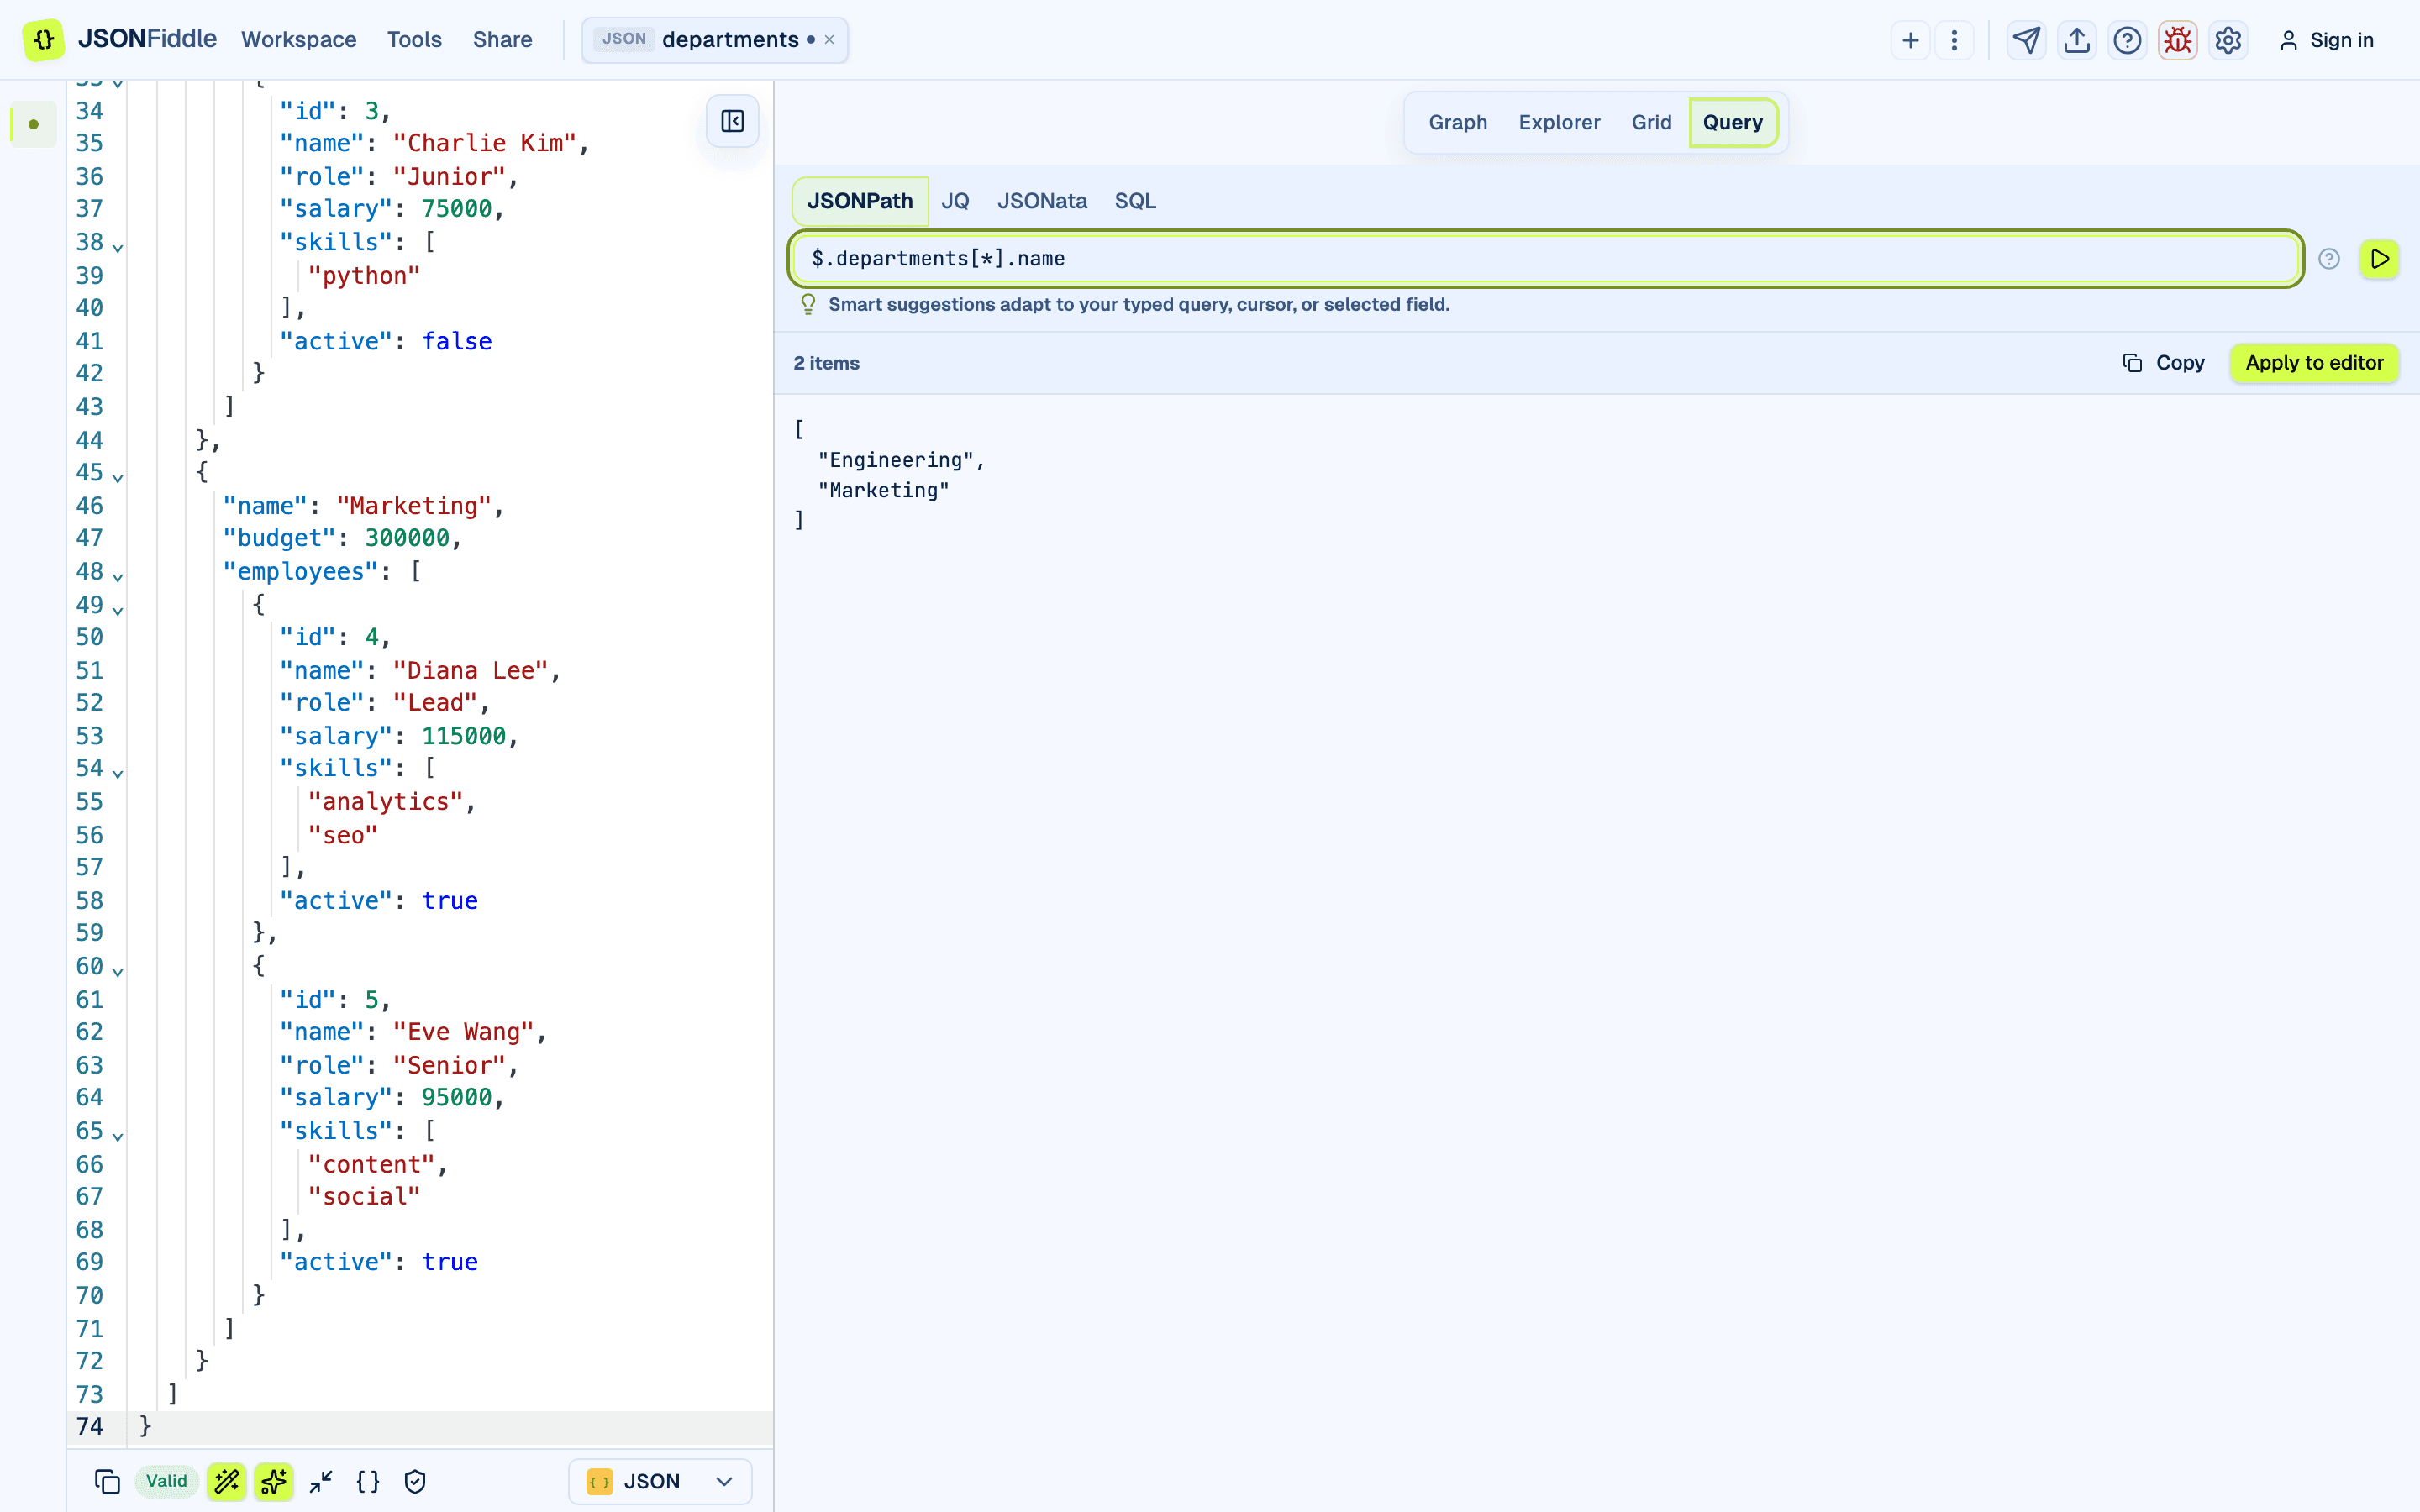Click the "Marketing" result text
The image size is (2420, 1512).
pyautogui.click(x=884, y=490)
